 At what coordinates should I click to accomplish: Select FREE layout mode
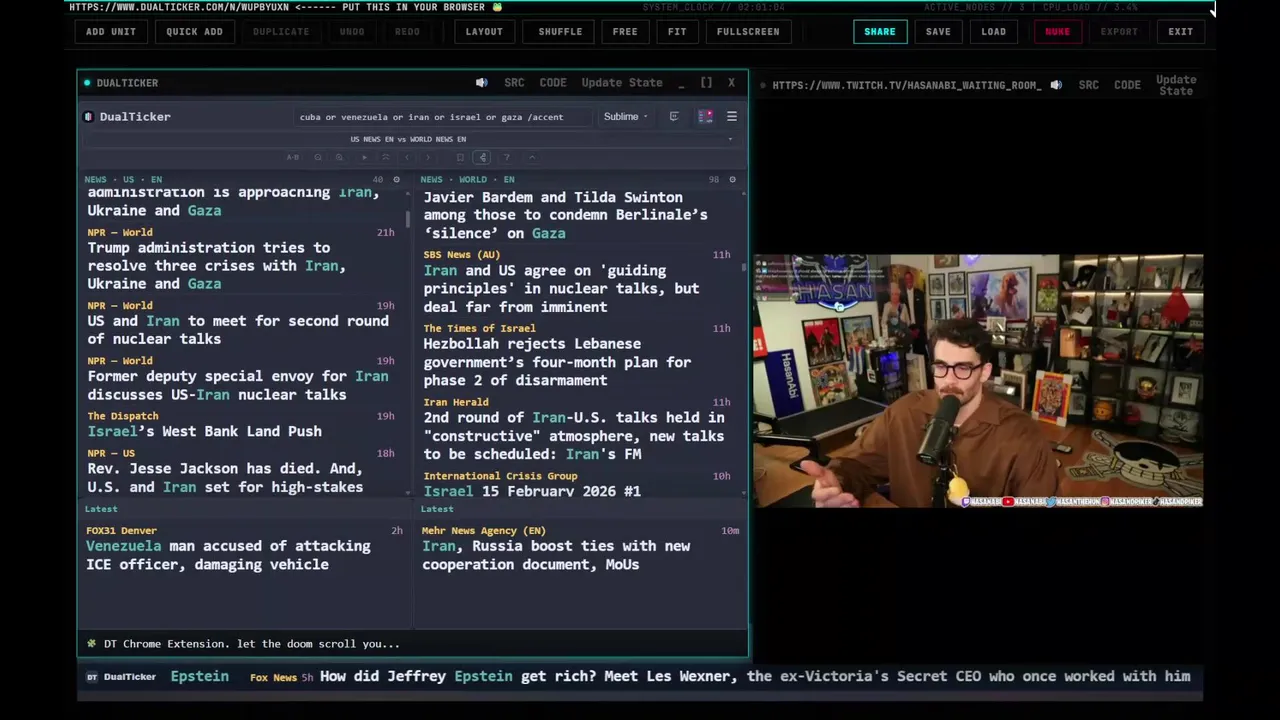tap(625, 31)
